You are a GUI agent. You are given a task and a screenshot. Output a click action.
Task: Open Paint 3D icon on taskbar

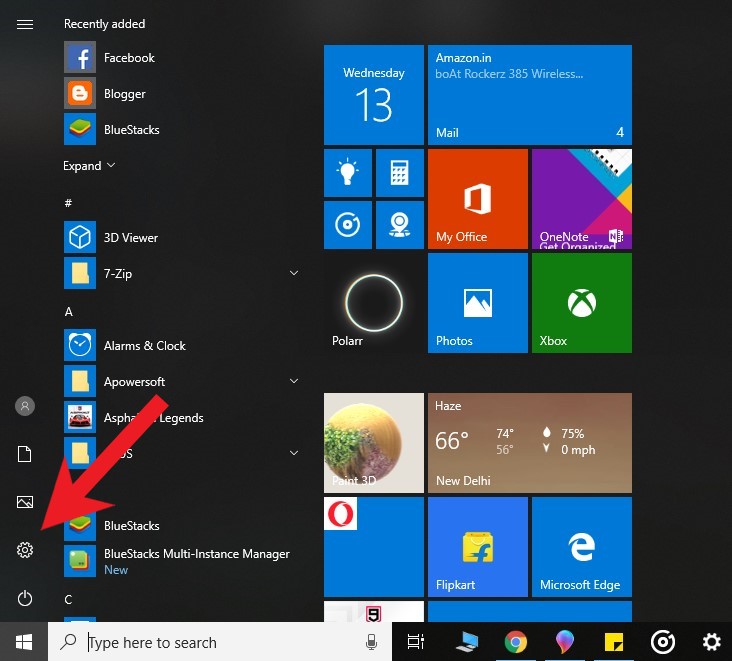click(x=565, y=641)
